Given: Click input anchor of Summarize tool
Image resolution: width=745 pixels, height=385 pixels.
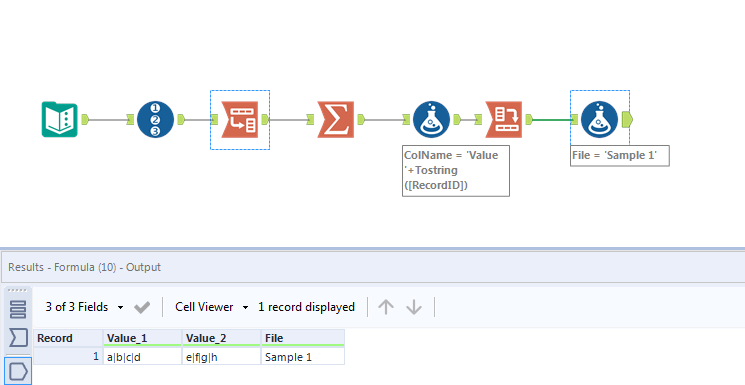Looking at the screenshot, I should click(311, 119).
